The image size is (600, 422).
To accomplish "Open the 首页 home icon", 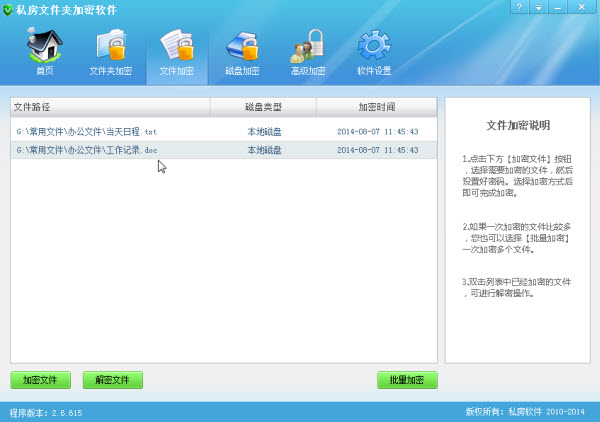I will 45,52.
